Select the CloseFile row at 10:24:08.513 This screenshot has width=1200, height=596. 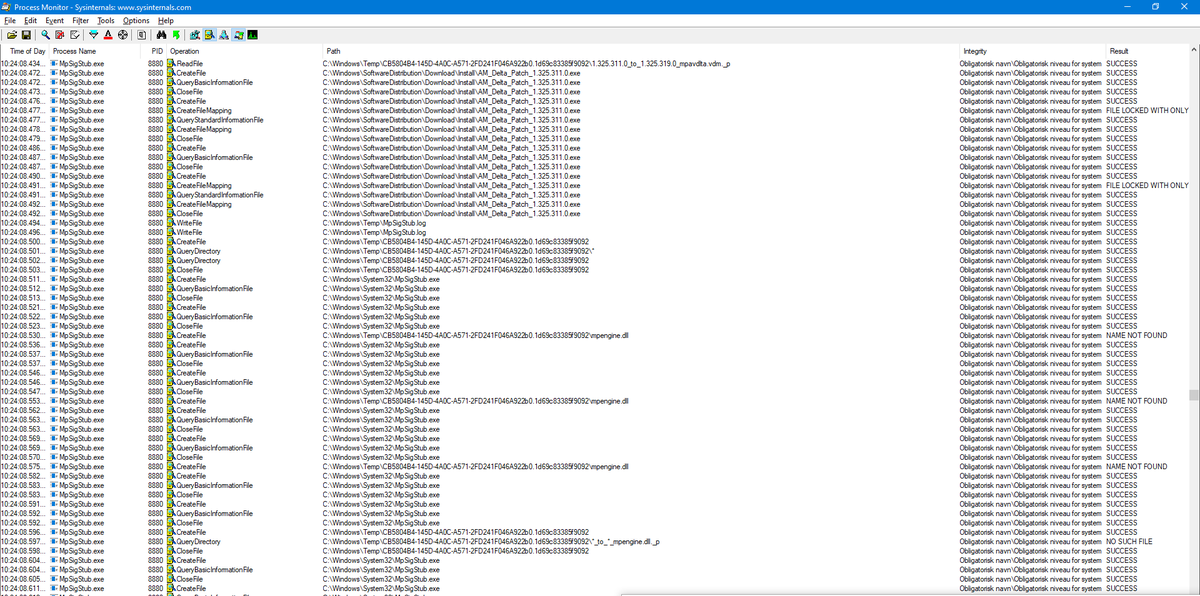(x=595, y=297)
